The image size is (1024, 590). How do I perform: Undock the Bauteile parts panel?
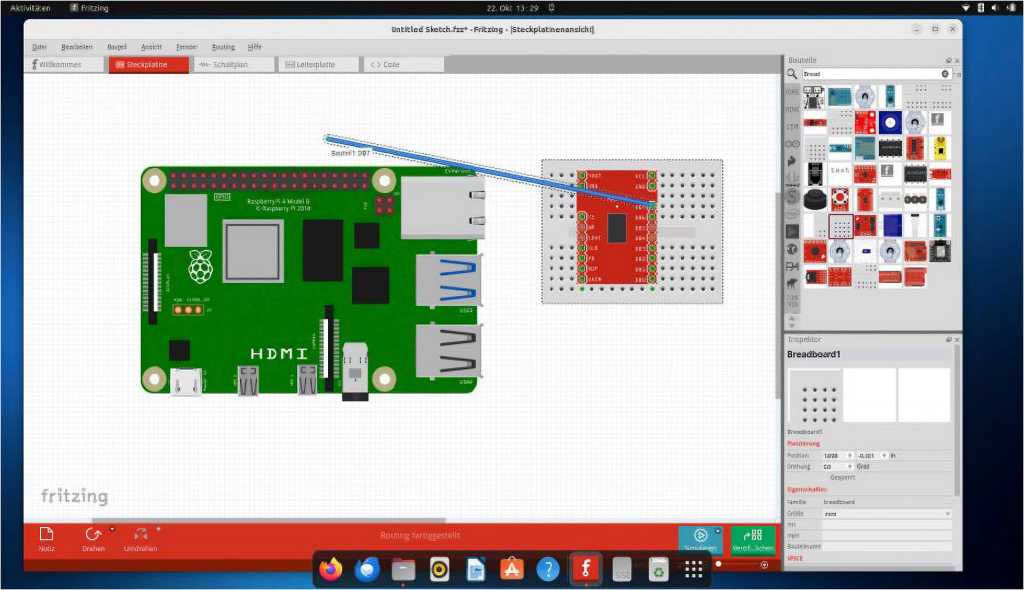pyautogui.click(x=948, y=60)
